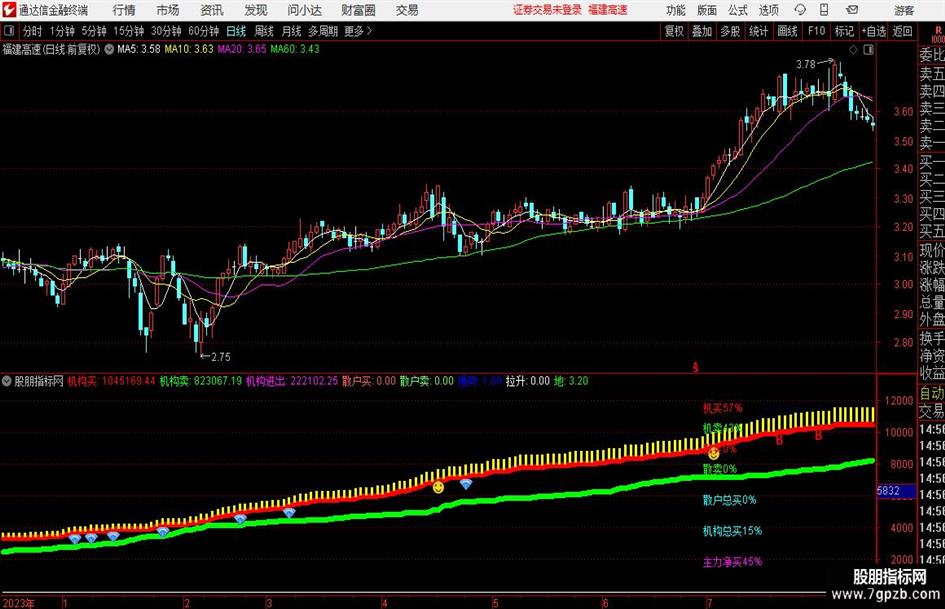This screenshot has height=609, width=945.
Task: Click the 统计 statistics toolbar button
Action: (758, 31)
